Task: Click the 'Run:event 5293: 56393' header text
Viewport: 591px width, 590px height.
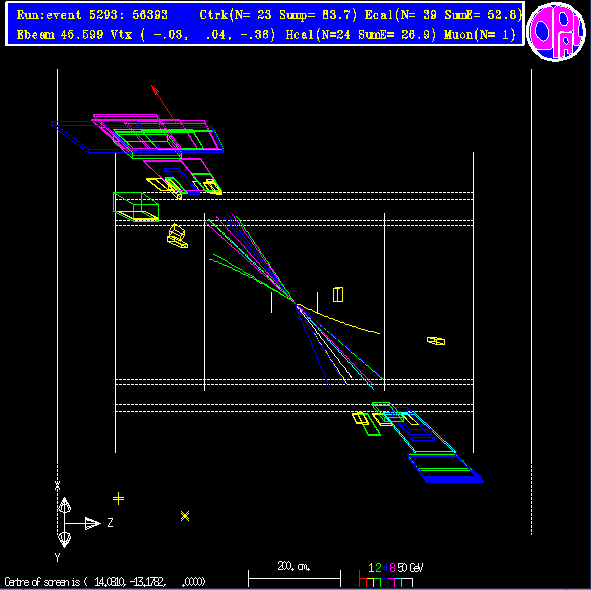Action: [92, 15]
